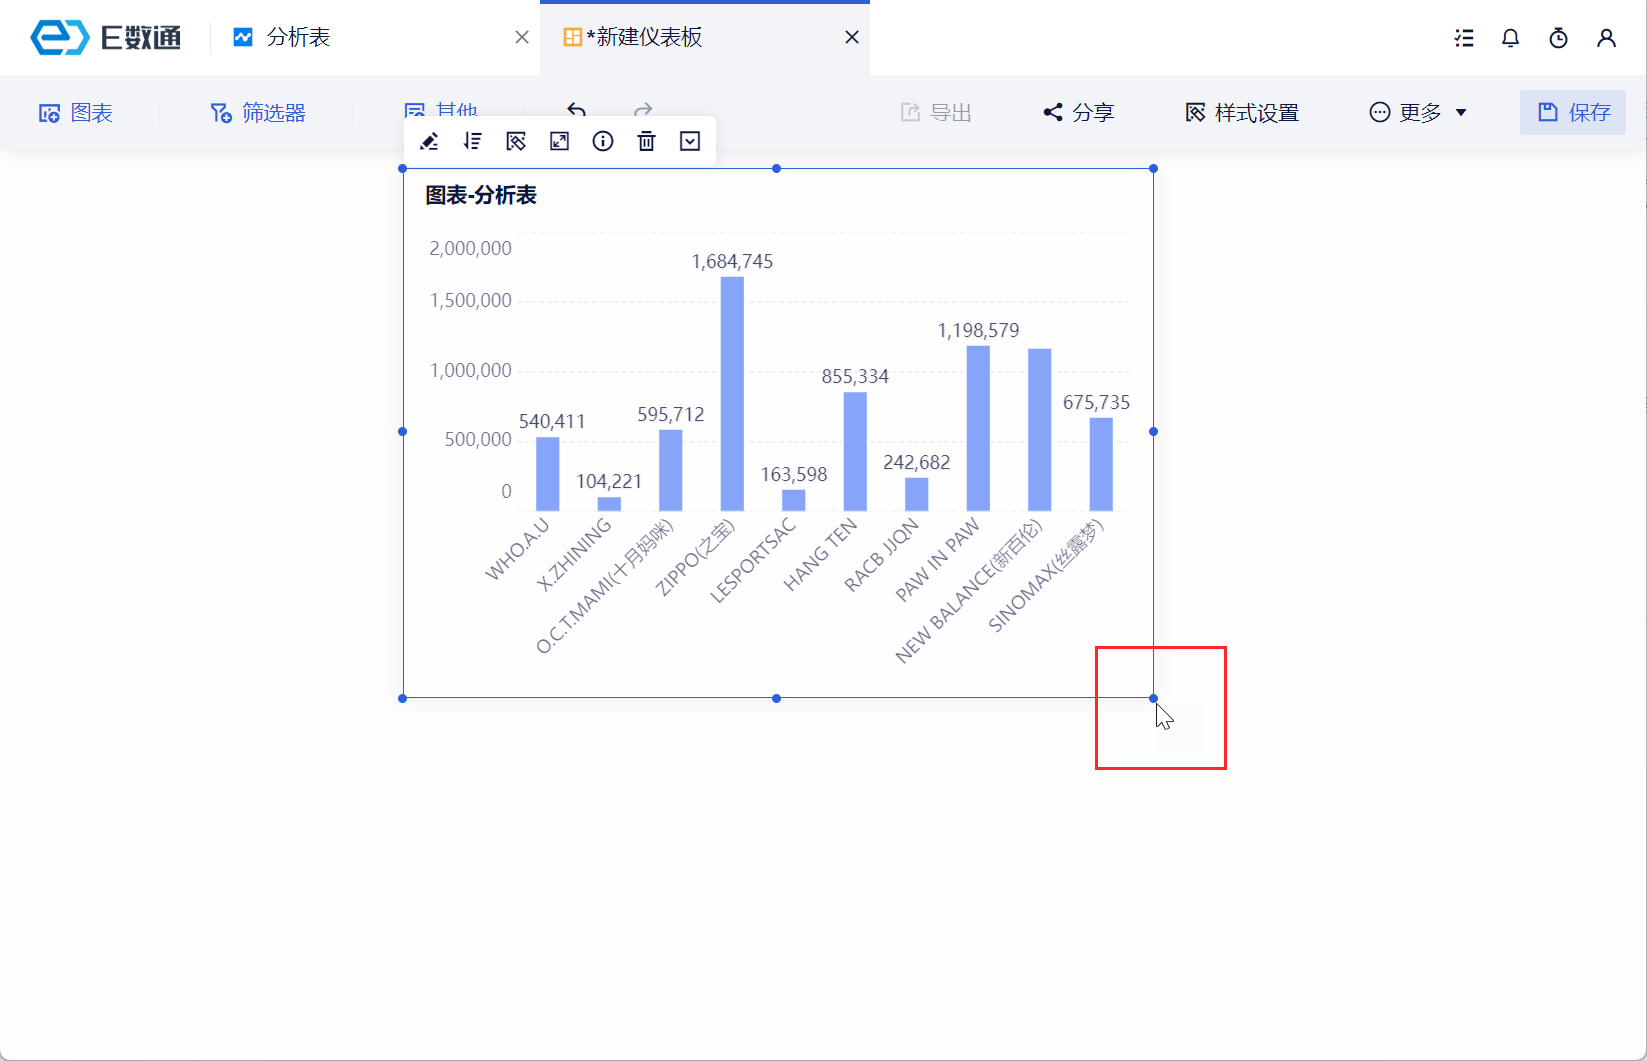Add a 筛选器 filter component
The height and width of the screenshot is (1061, 1647).
pos(258,113)
